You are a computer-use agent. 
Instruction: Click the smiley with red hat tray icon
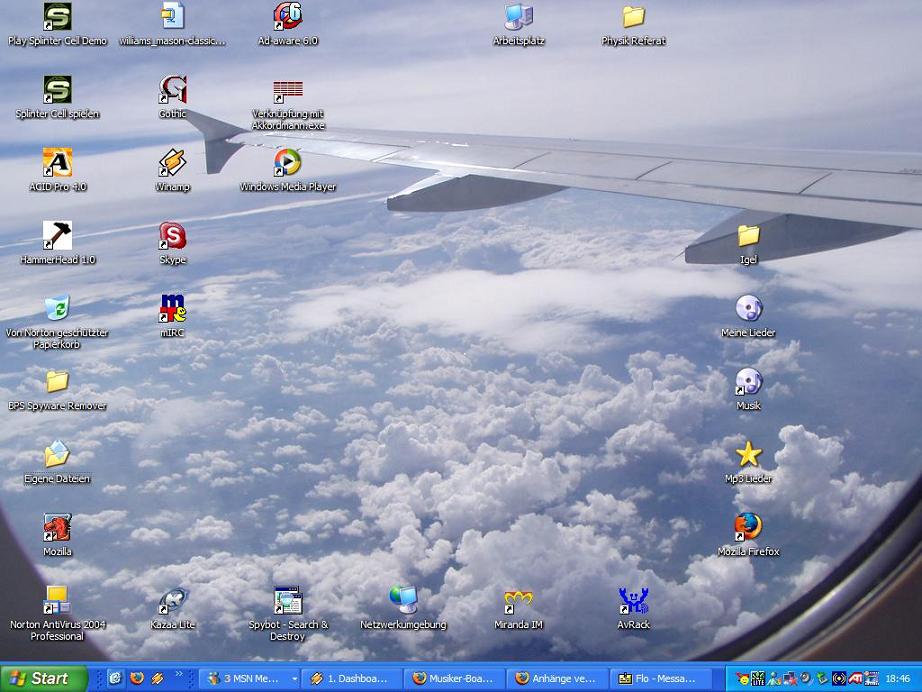click(x=743, y=678)
